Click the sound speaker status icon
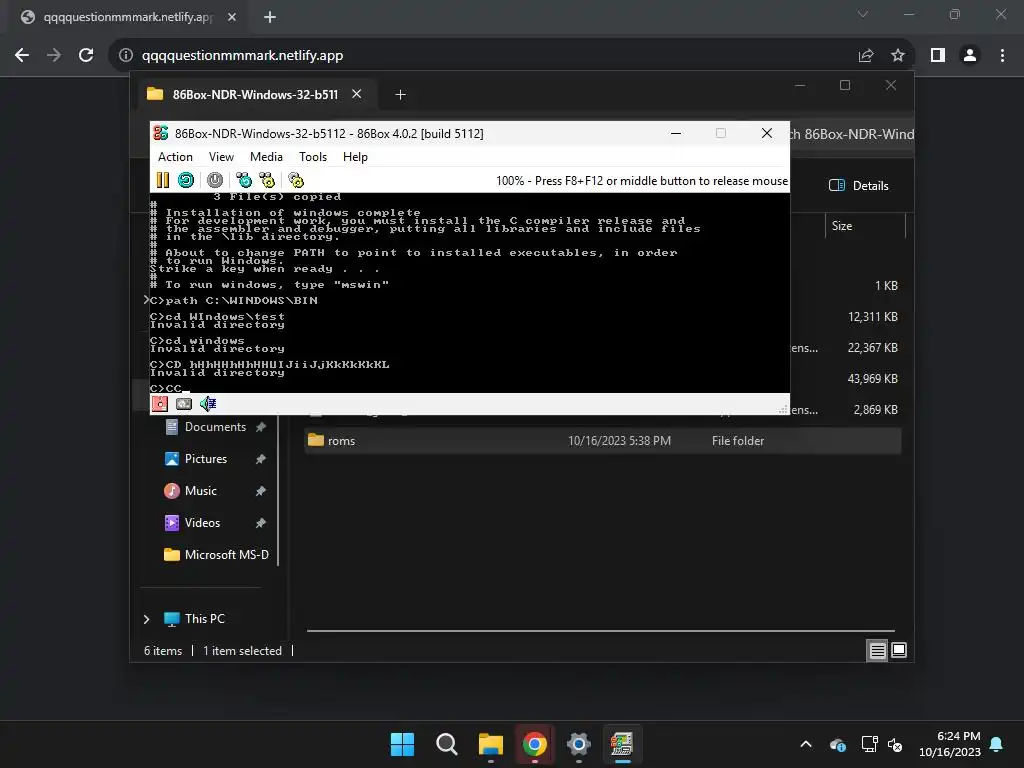The image size is (1024, 768). click(x=208, y=404)
